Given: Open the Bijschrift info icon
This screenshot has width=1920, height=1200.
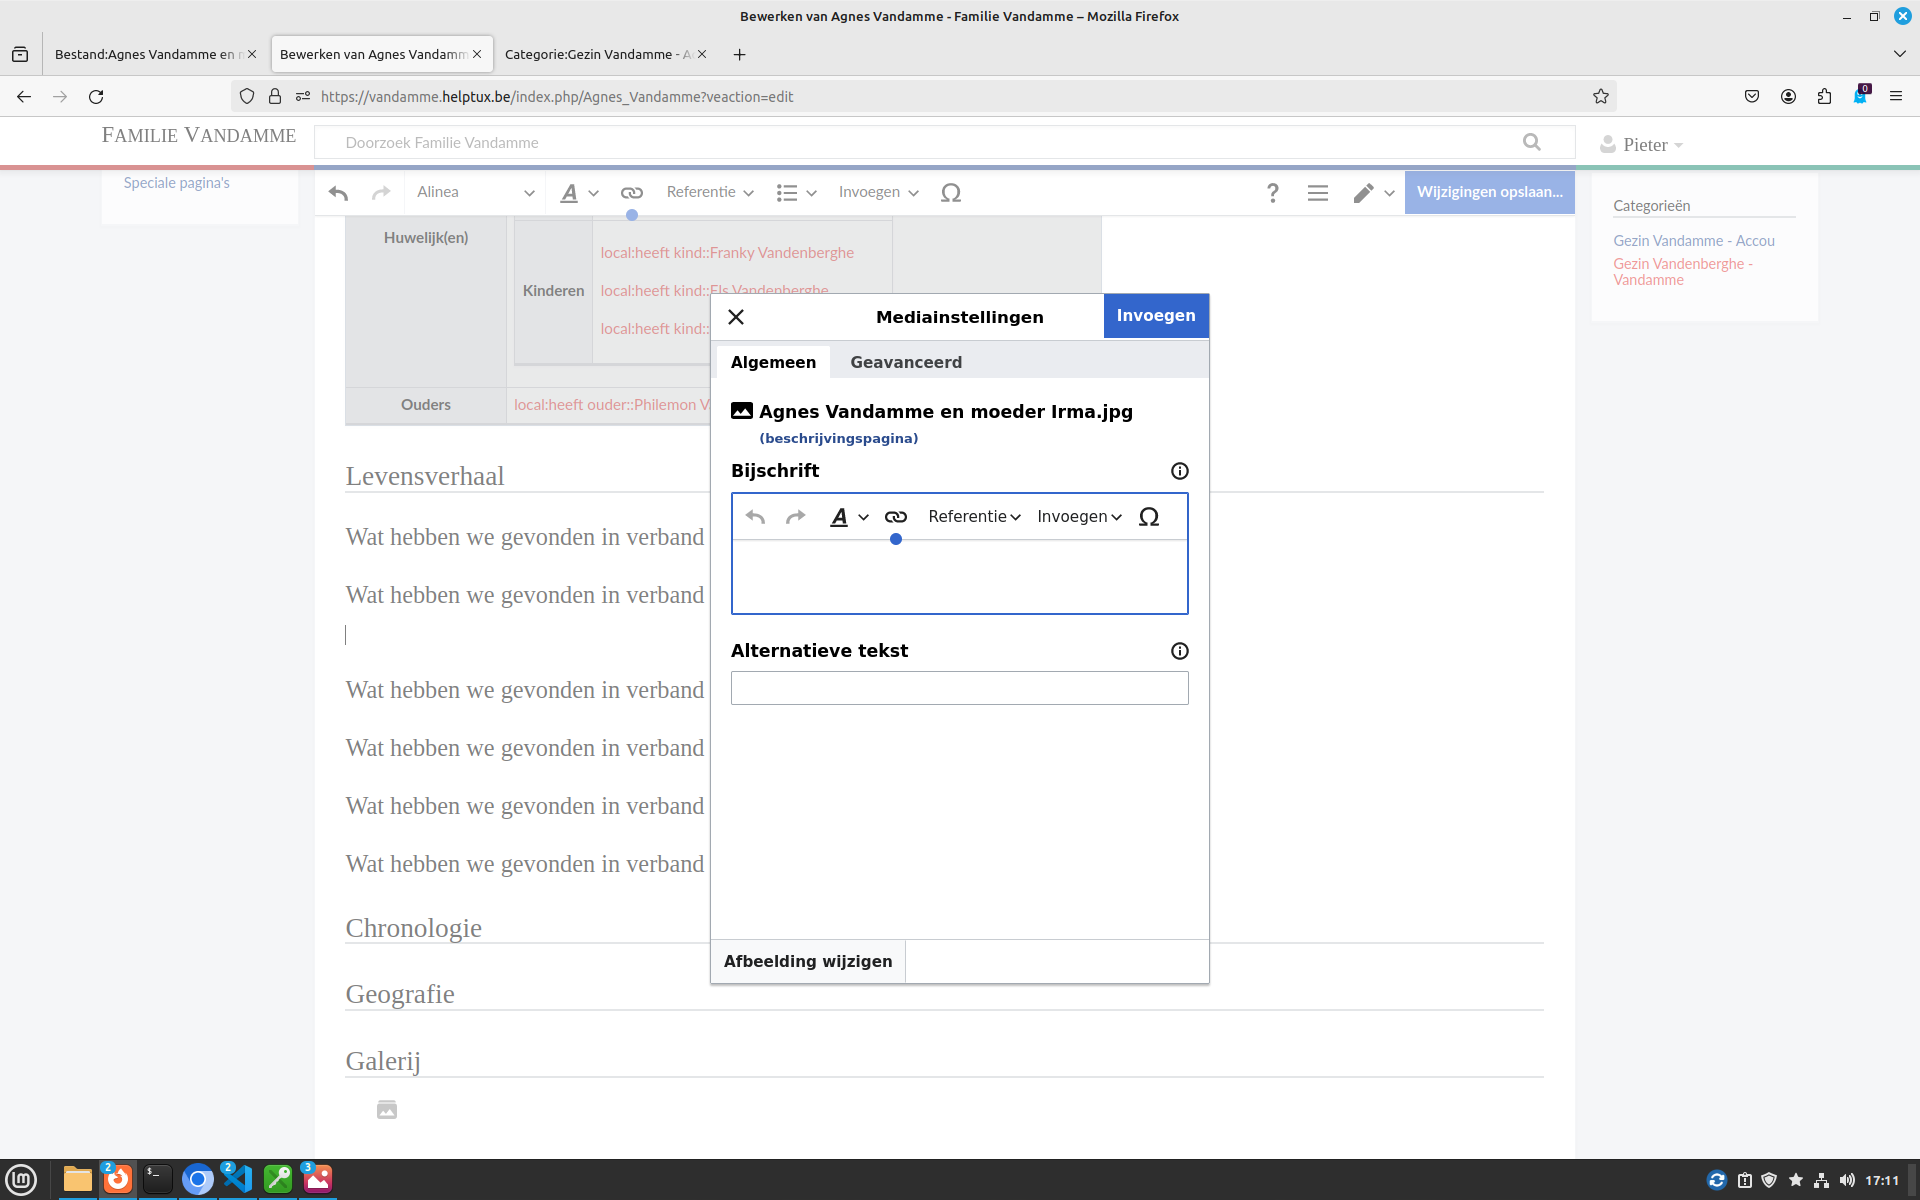Looking at the screenshot, I should [x=1179, y=471].
